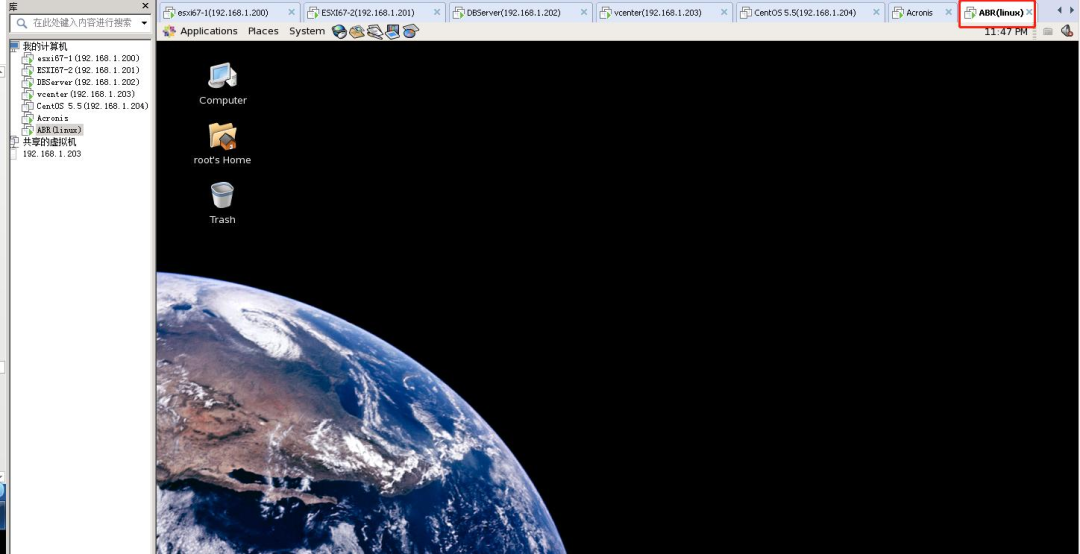Launch the fourth panel launcher monitor icon
The width and height of the screenshot is (1080, 554).
pos(393,31)
